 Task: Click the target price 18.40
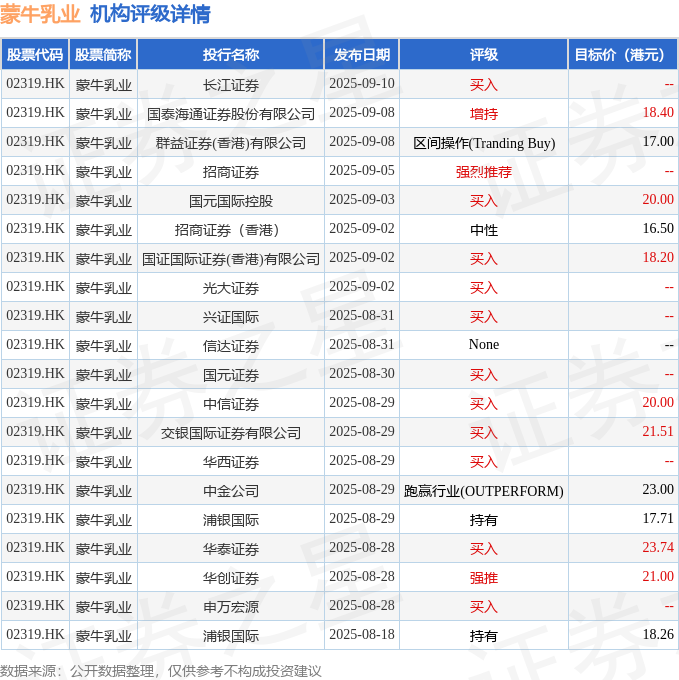(x=658, y=112)
